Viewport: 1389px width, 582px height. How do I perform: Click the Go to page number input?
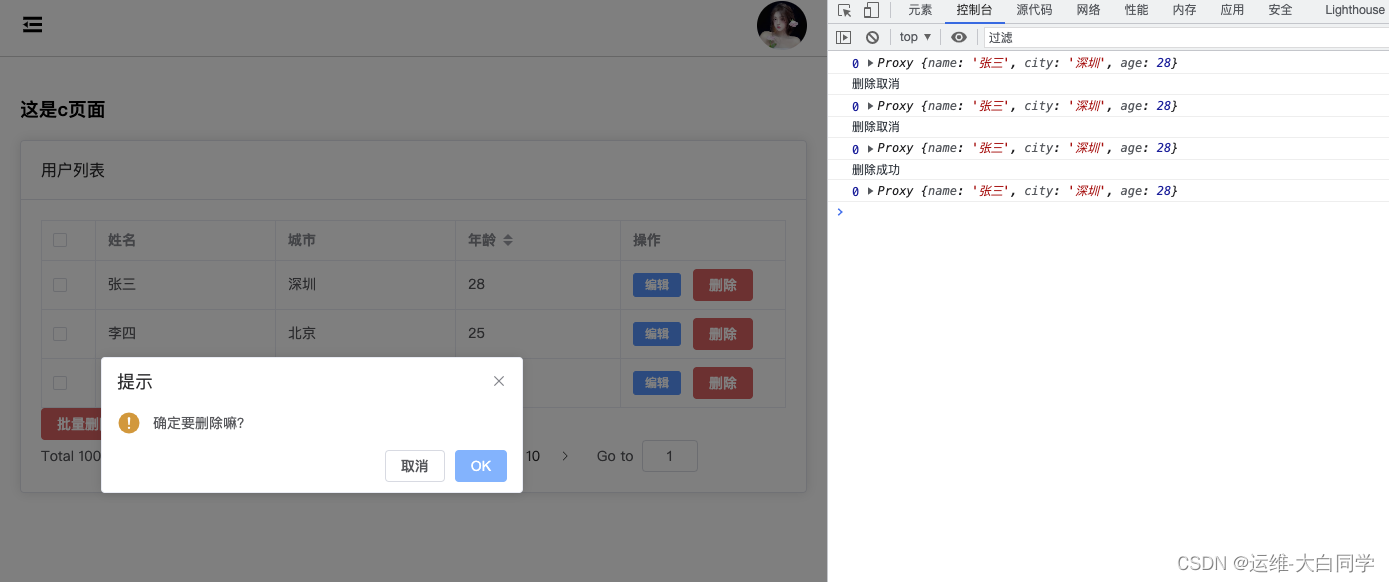click(669, 456)
